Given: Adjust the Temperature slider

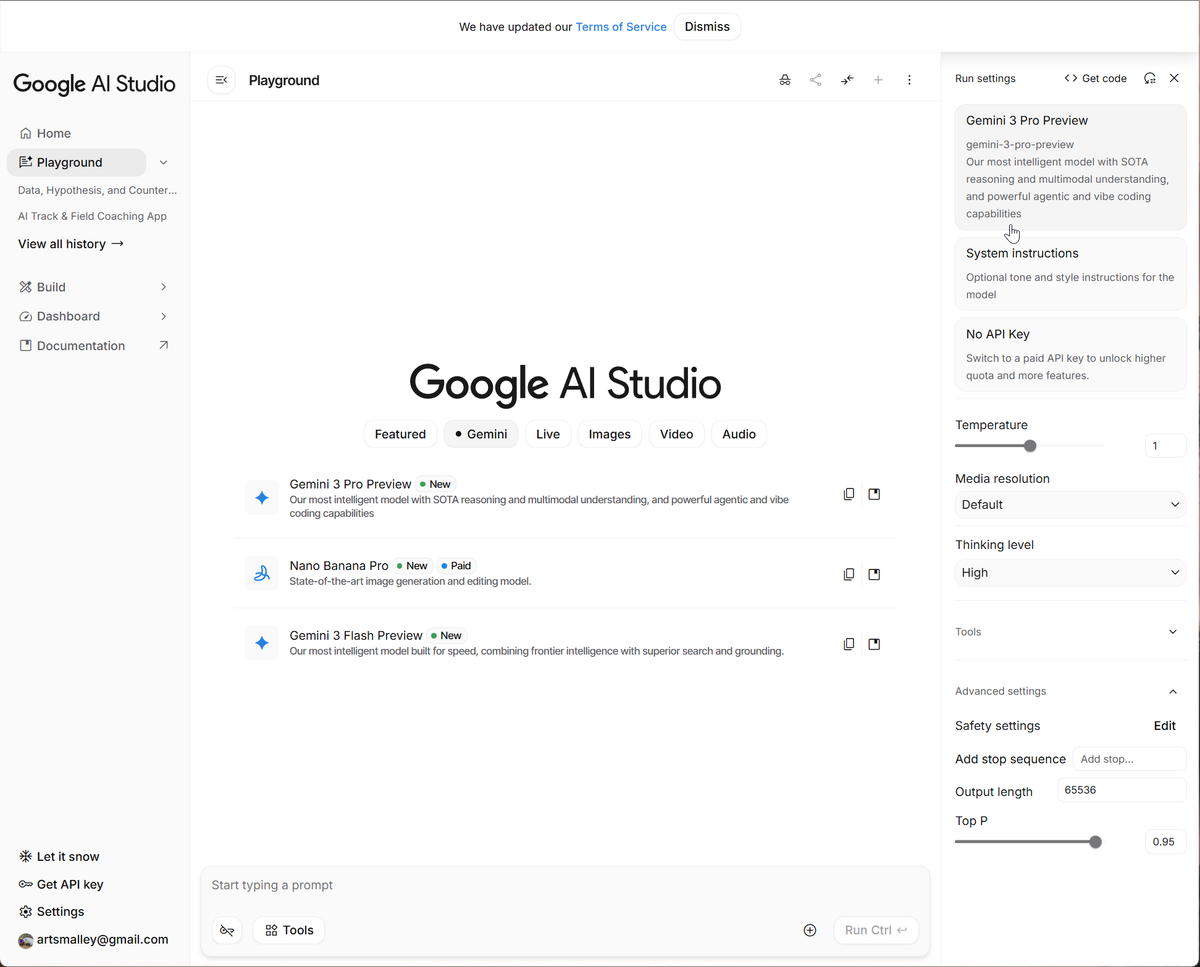Looking at the screenshot, I should pos(1030,446).
